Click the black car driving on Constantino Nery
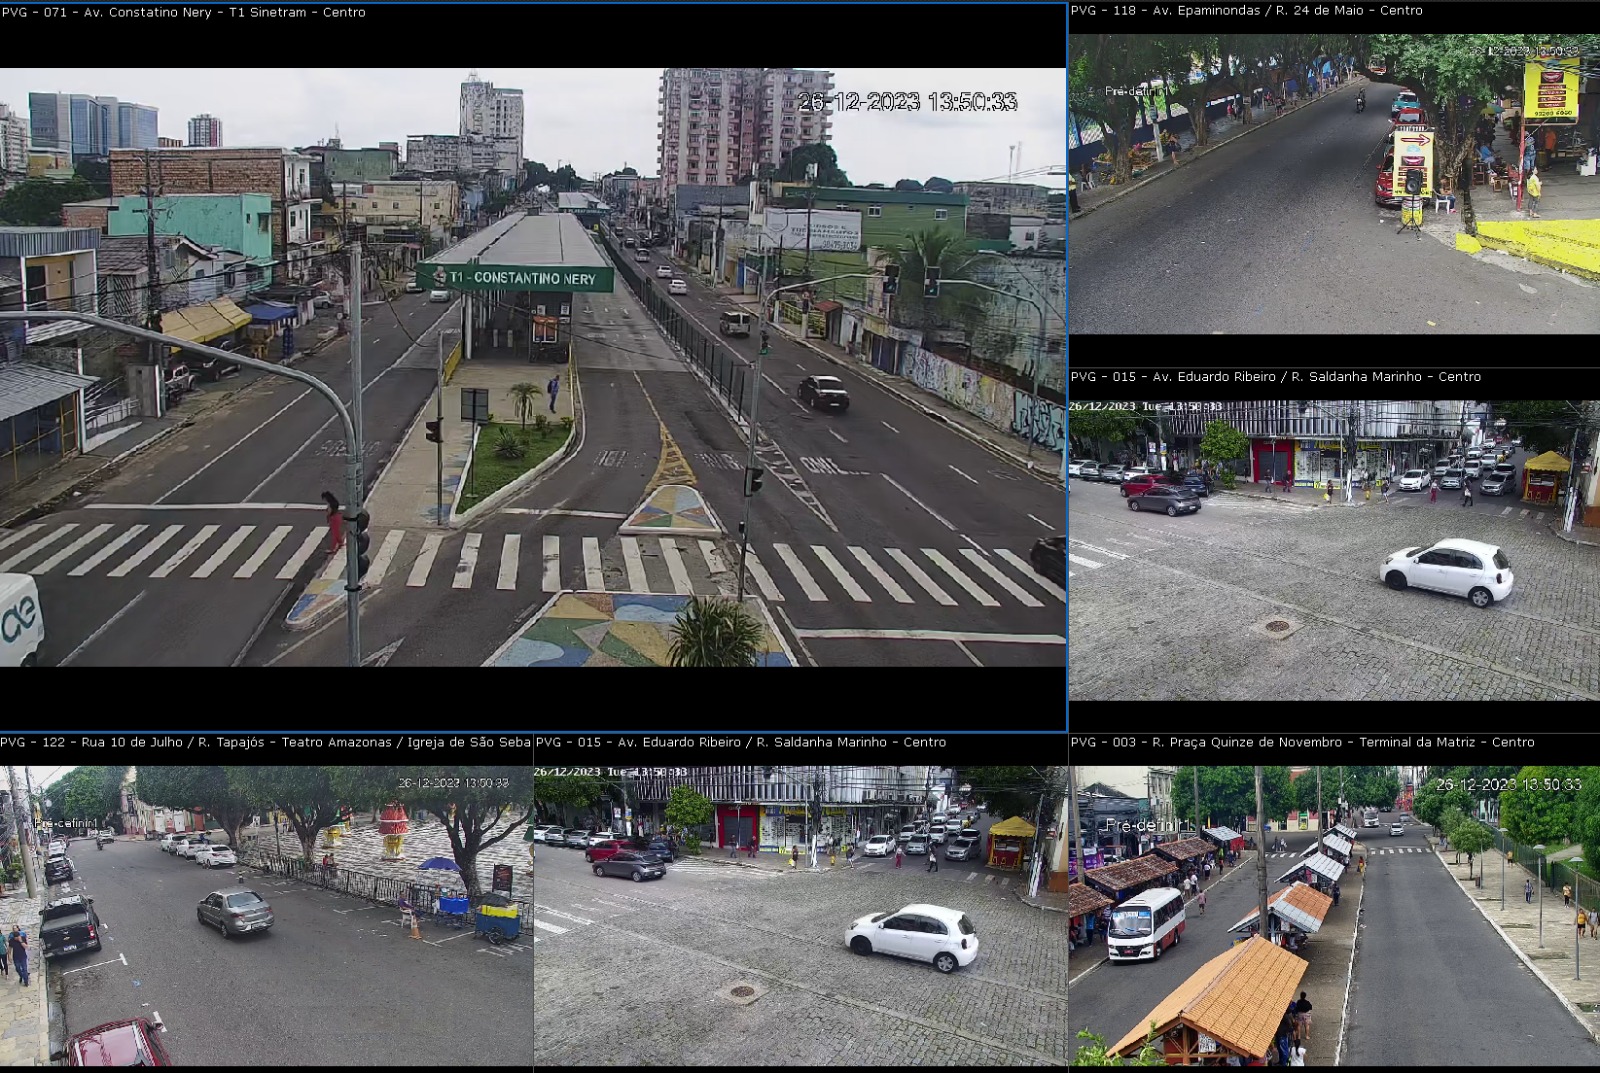 (x=823, y=392)
